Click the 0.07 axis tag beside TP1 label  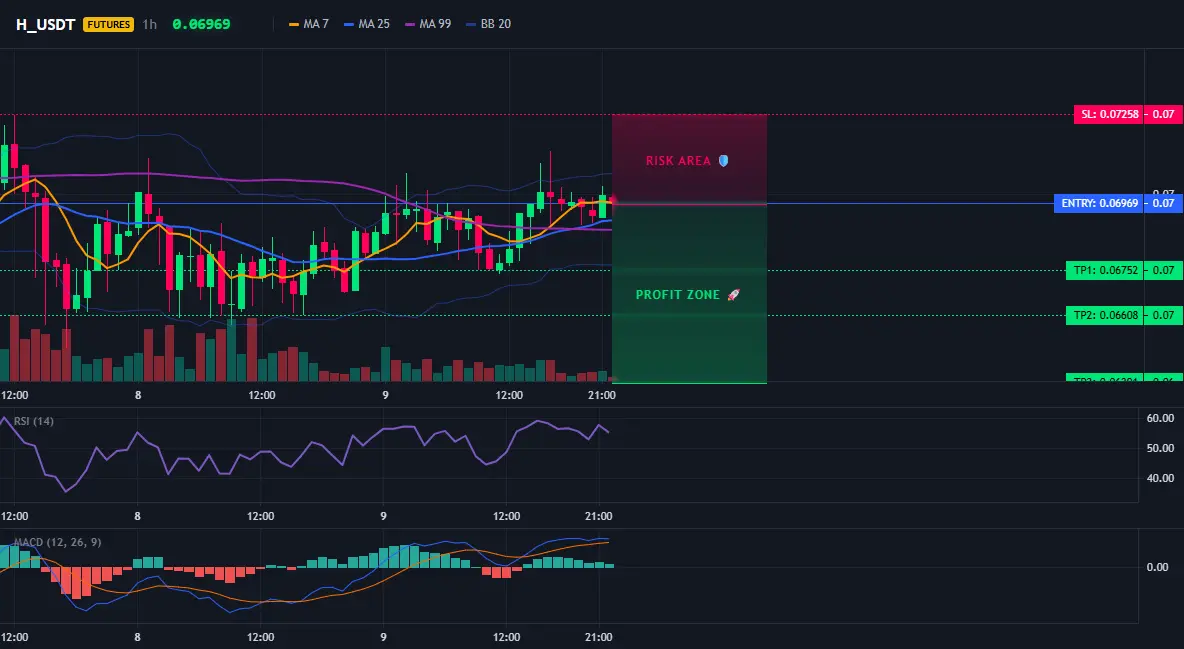[x=1164, y=270]
